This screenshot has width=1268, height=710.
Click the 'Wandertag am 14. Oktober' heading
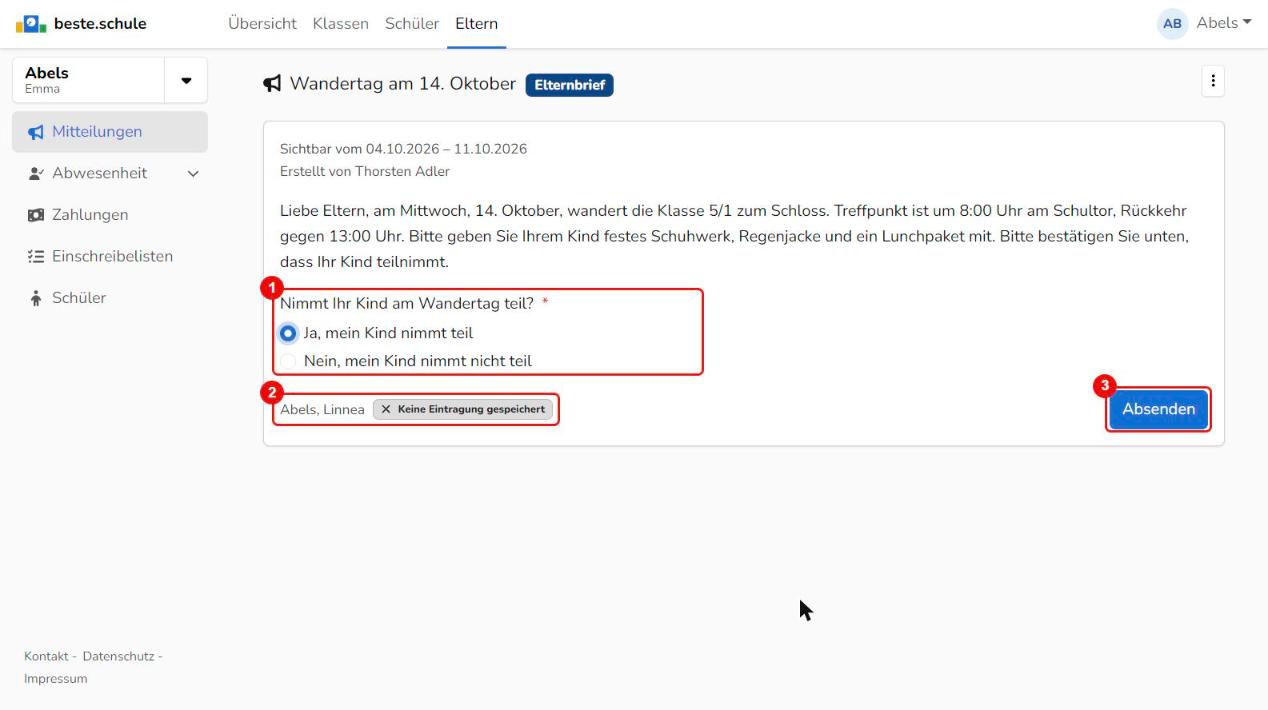(x=403, y=84)
